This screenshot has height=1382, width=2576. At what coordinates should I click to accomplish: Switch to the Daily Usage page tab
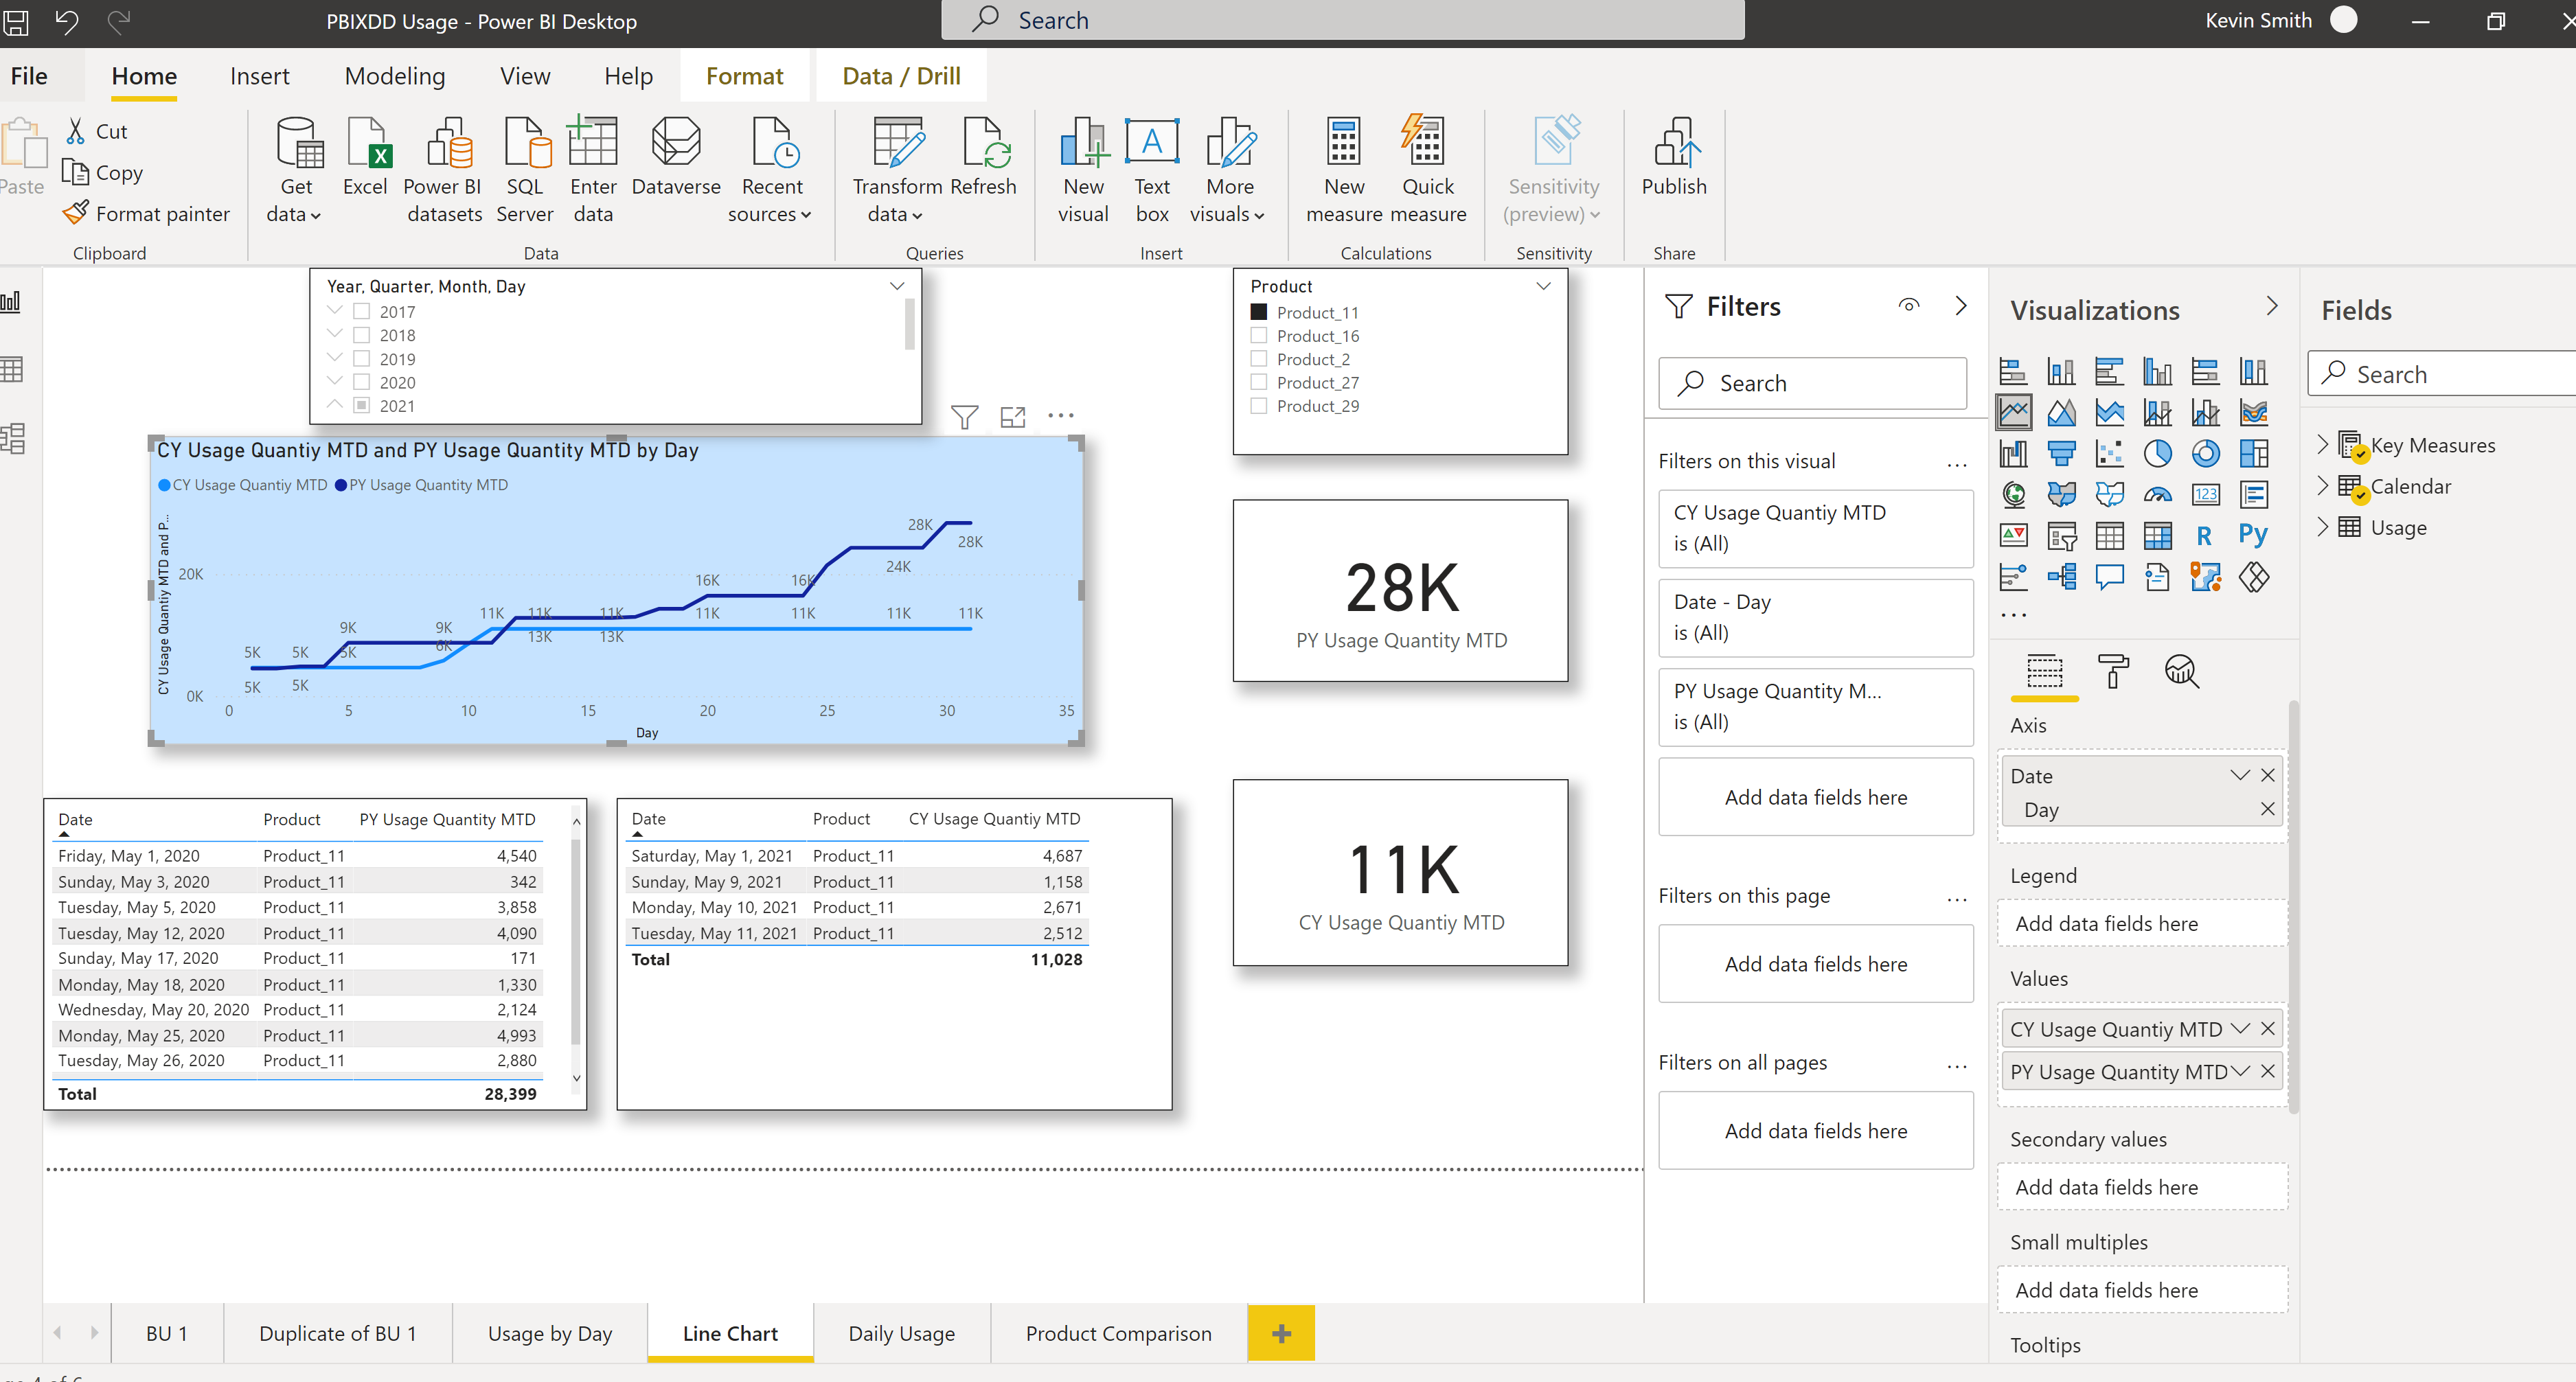point(902,1333)
